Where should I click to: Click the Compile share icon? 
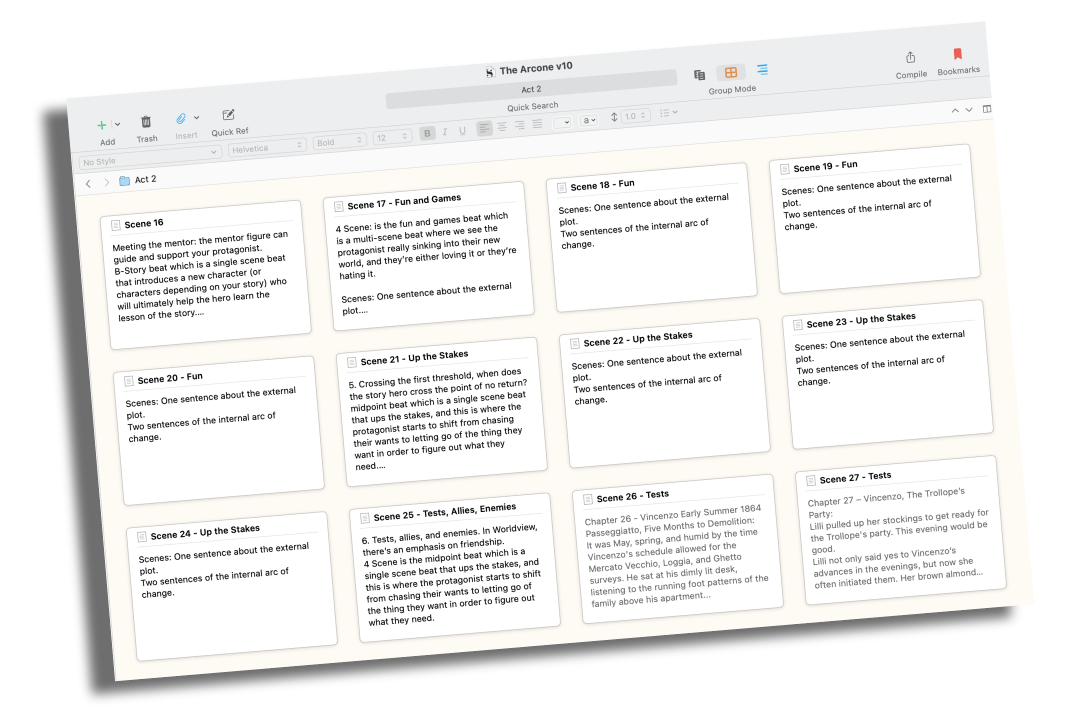point(910,58)
